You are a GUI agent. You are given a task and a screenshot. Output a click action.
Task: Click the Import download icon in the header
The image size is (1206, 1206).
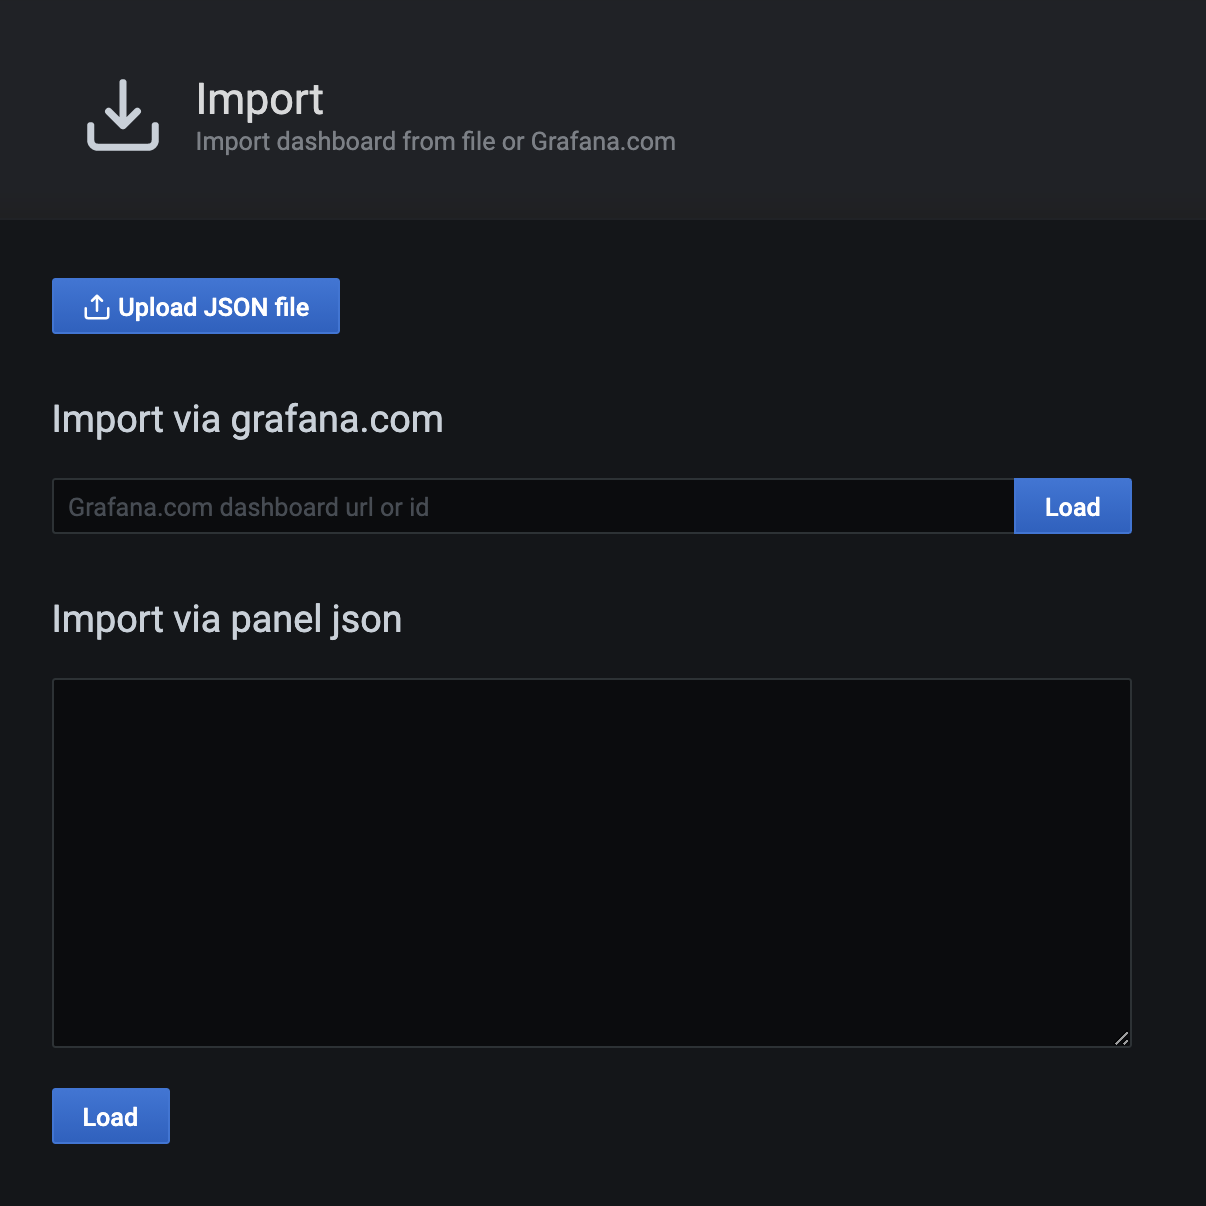coord(123,115)
